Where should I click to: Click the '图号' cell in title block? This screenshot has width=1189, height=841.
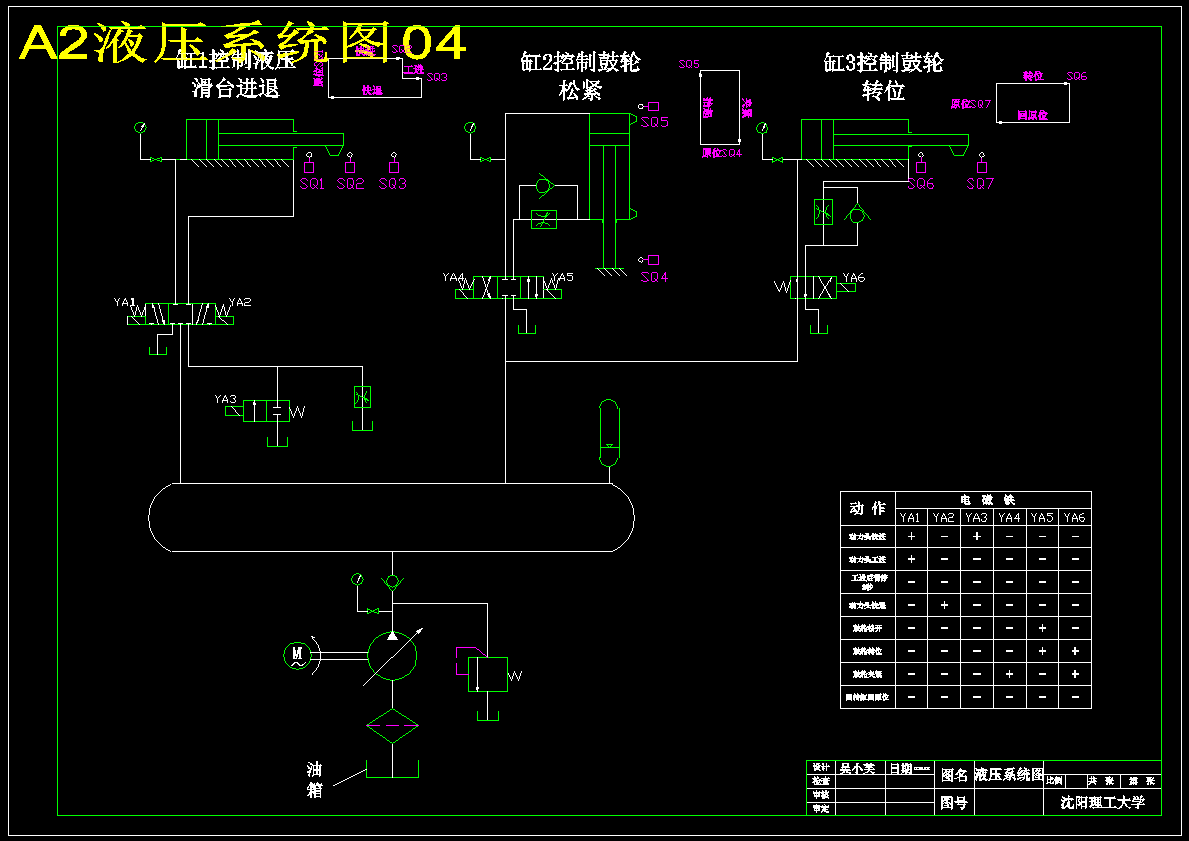coord(954,802)
